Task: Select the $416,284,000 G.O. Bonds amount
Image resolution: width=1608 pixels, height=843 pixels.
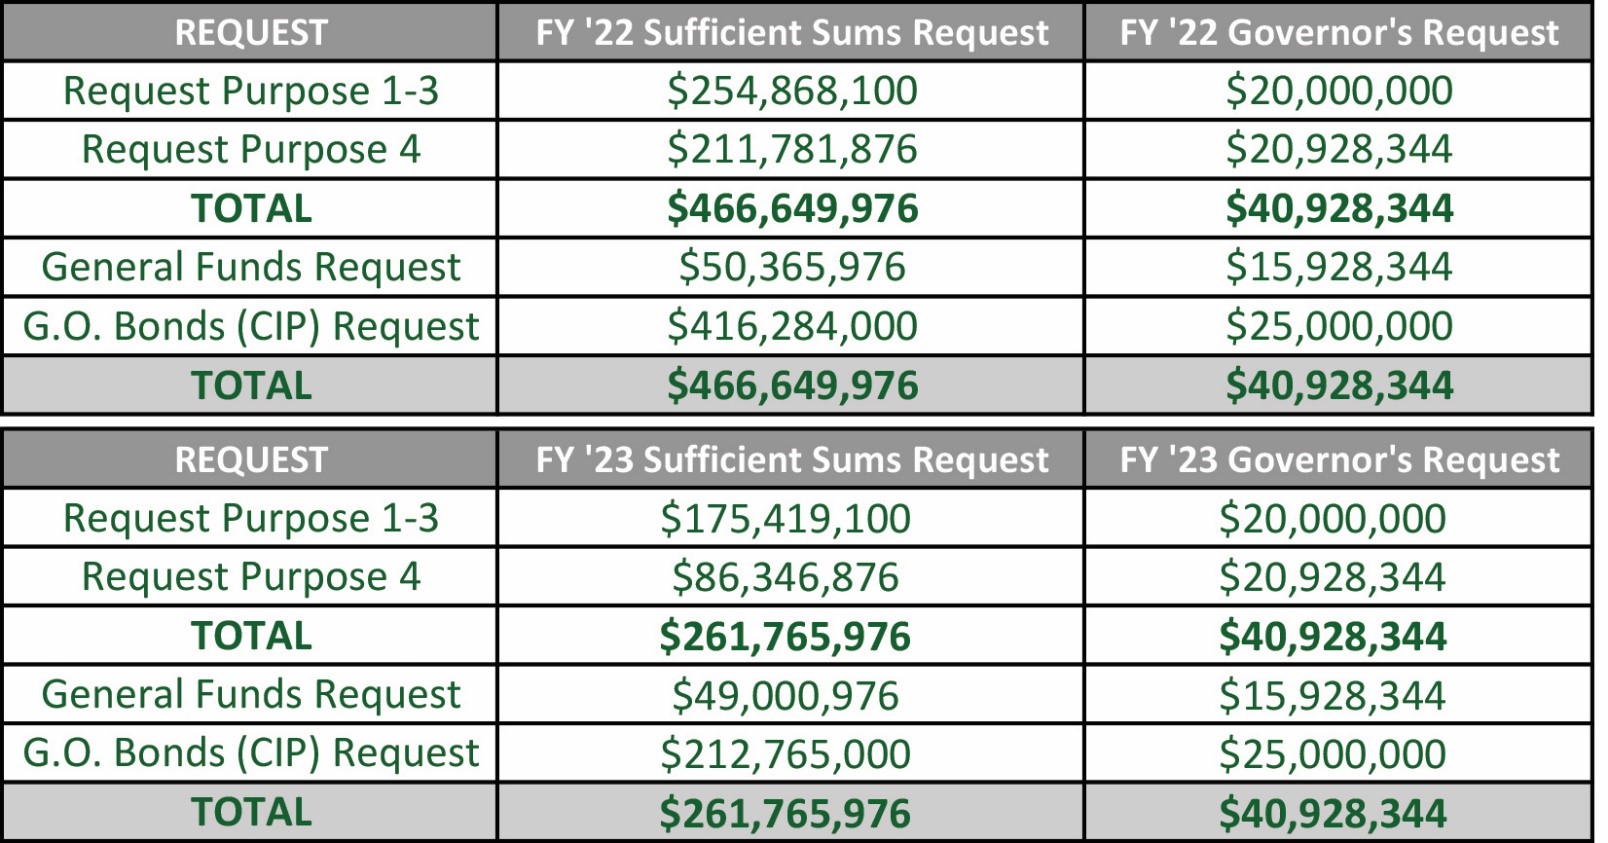Action: 792,326
